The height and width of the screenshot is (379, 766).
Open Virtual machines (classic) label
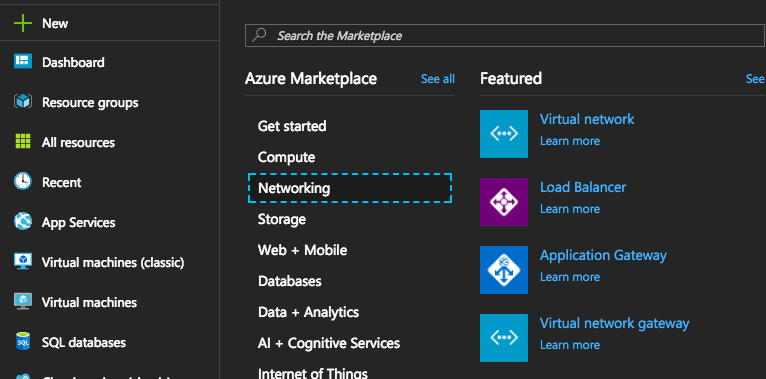point(113,262)
